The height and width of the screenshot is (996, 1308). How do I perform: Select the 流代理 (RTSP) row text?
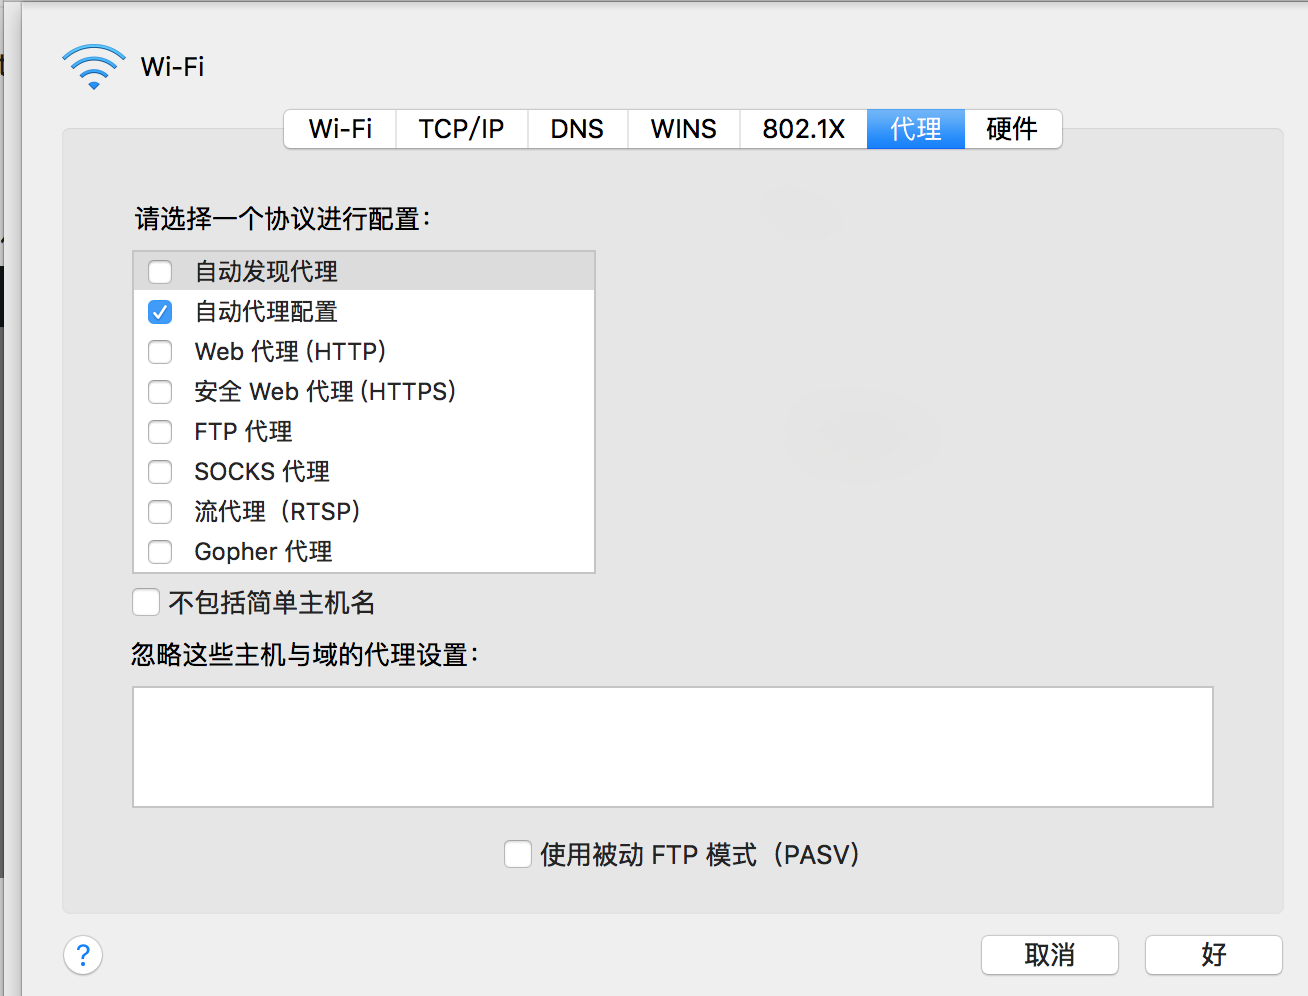277,512
